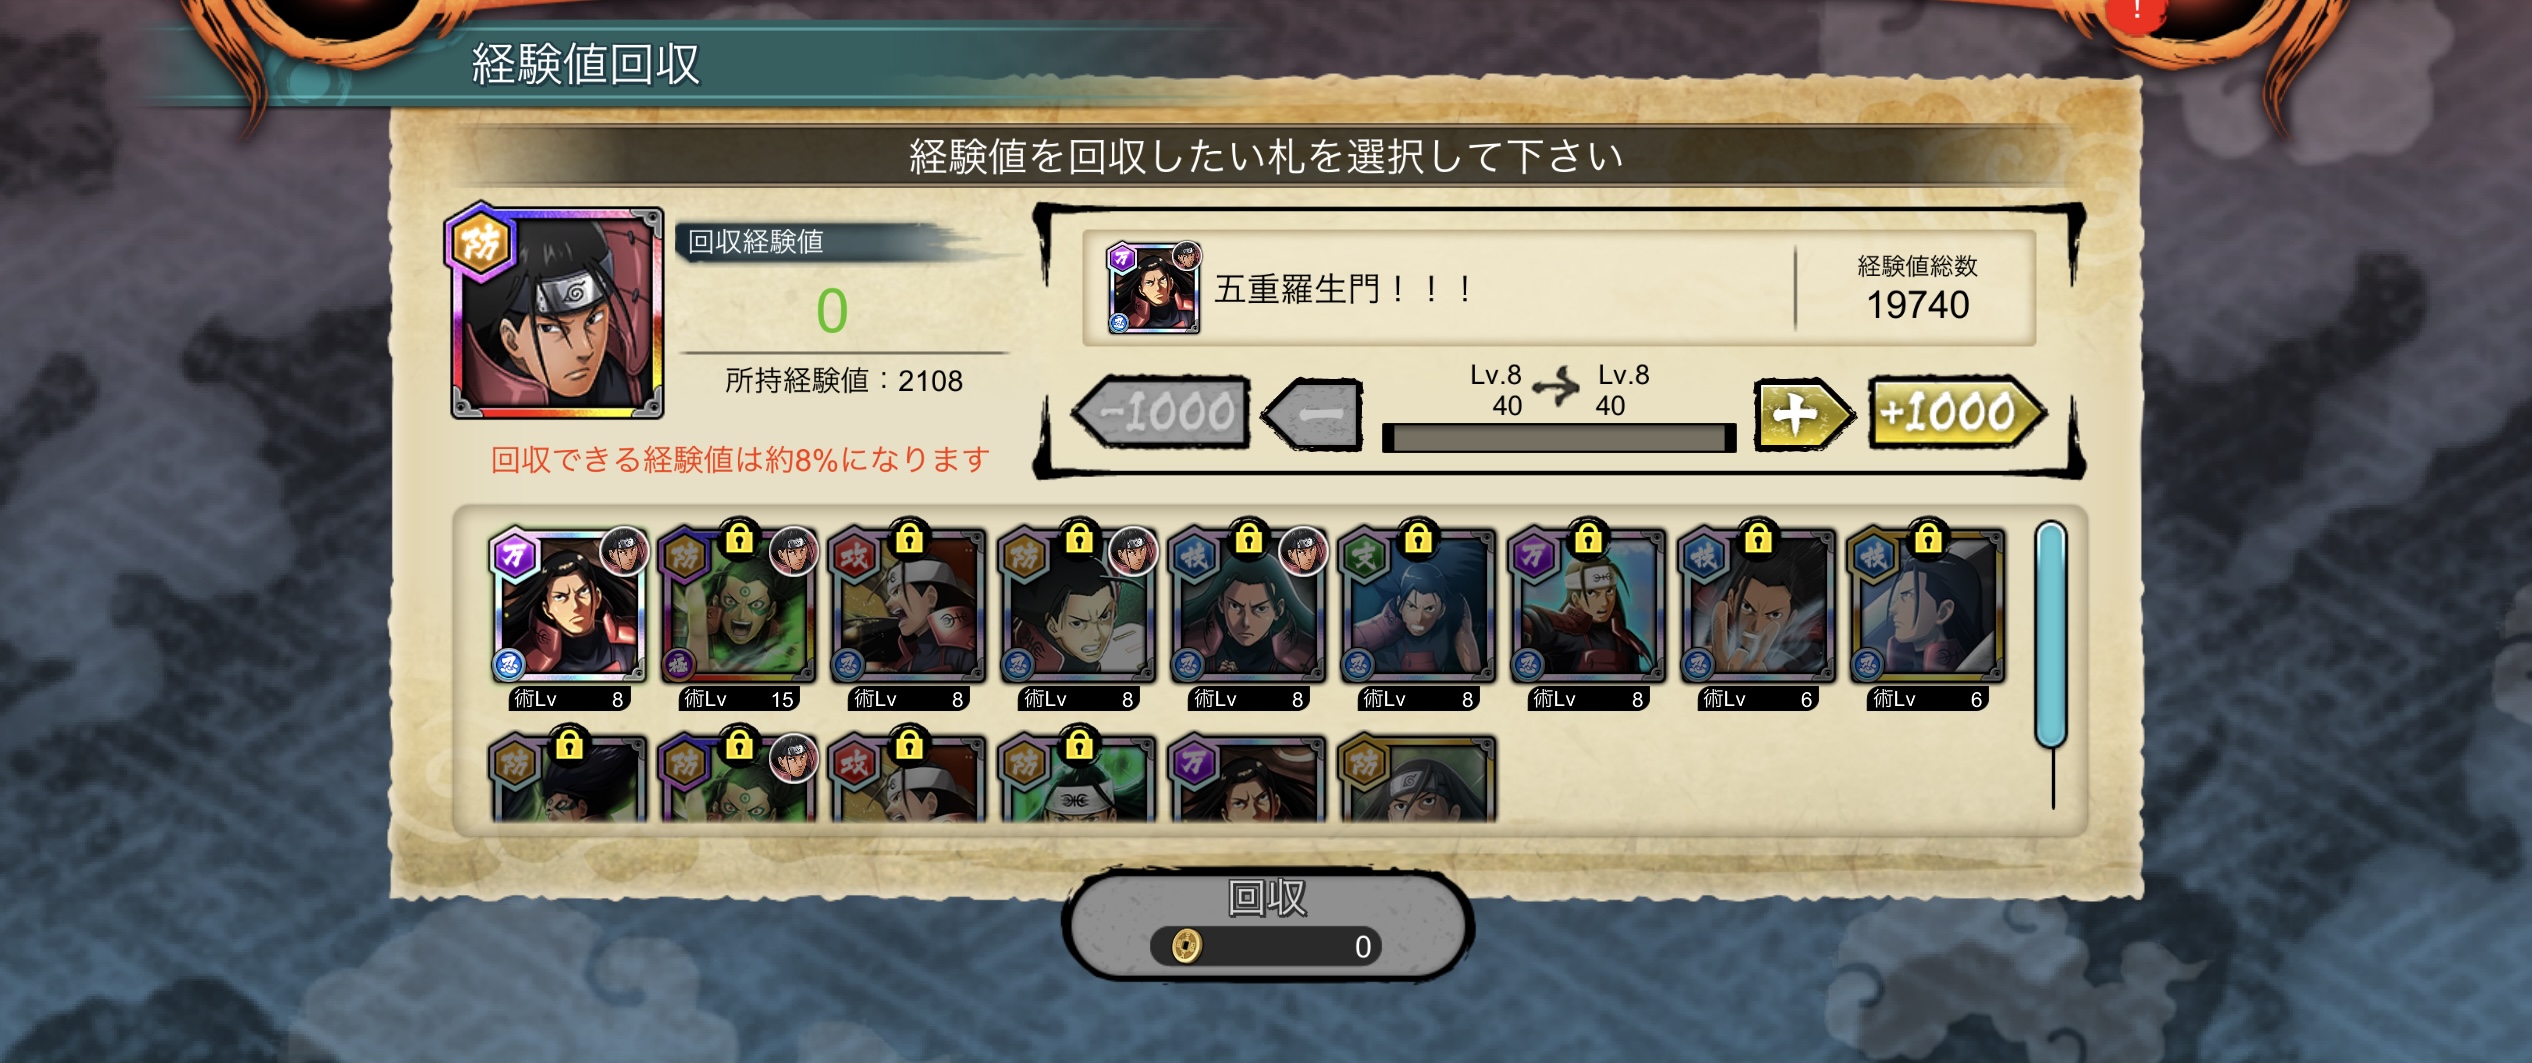This screenshot has height=1063, width=2532.
Task: Tap the experience level progress bar
Action: [x=1558, y=438]
